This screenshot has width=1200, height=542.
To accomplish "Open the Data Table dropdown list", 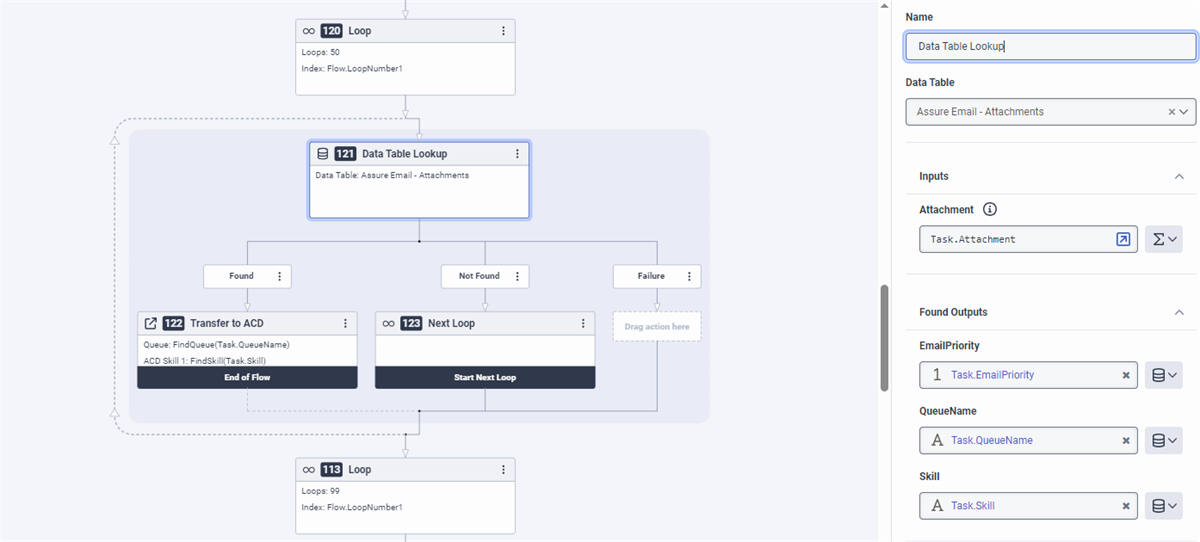I will tap(1185, 112).
